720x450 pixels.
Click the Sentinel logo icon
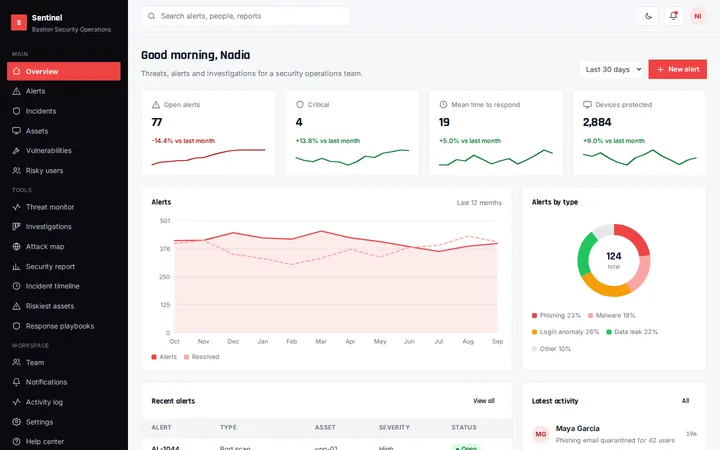(x=19, y=22)
